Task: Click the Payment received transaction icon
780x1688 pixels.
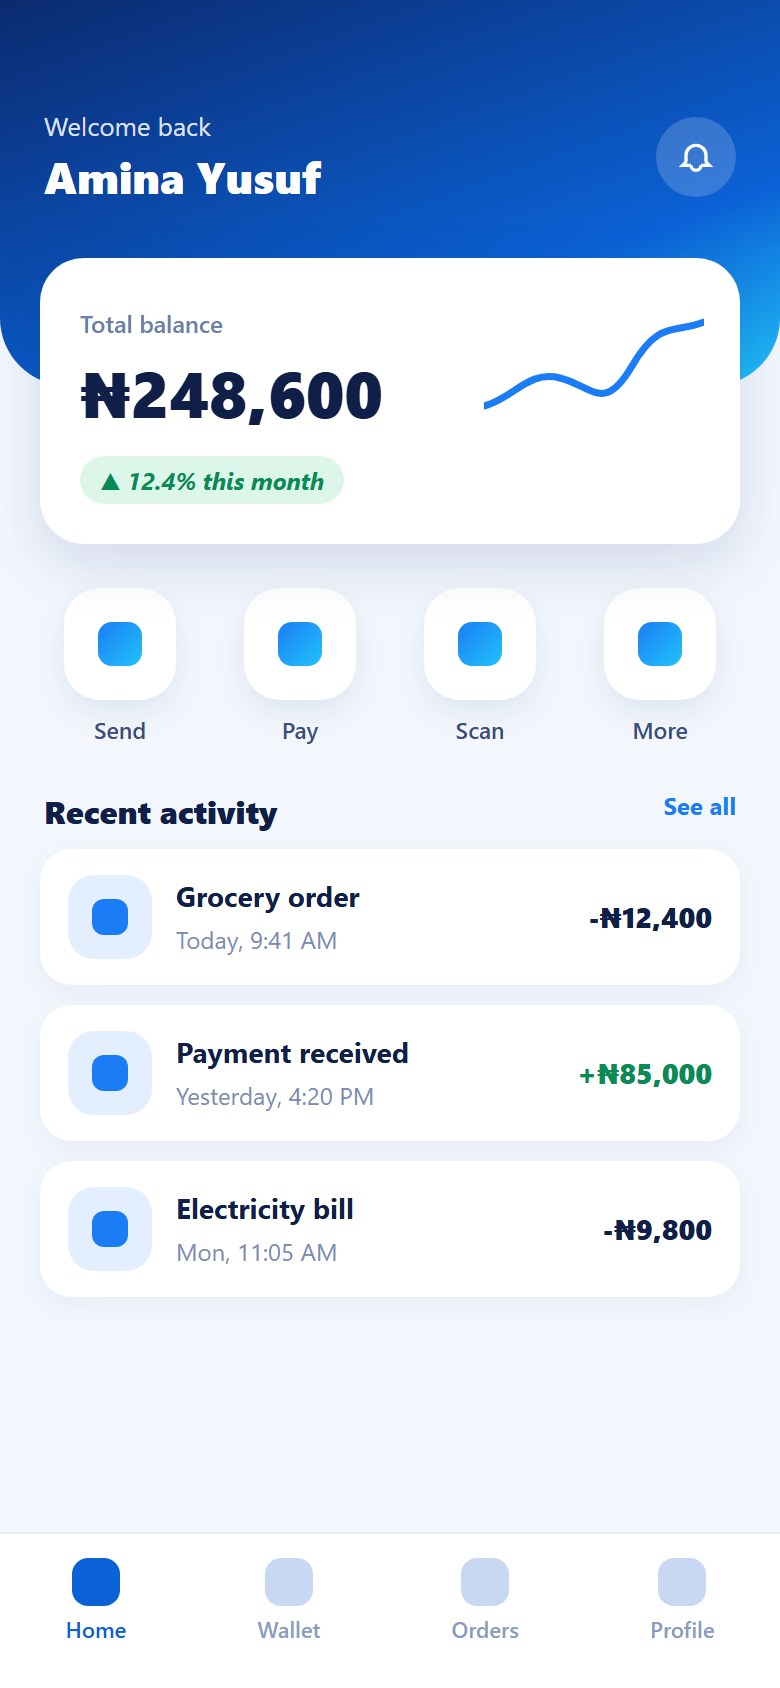Action: 110,1073
